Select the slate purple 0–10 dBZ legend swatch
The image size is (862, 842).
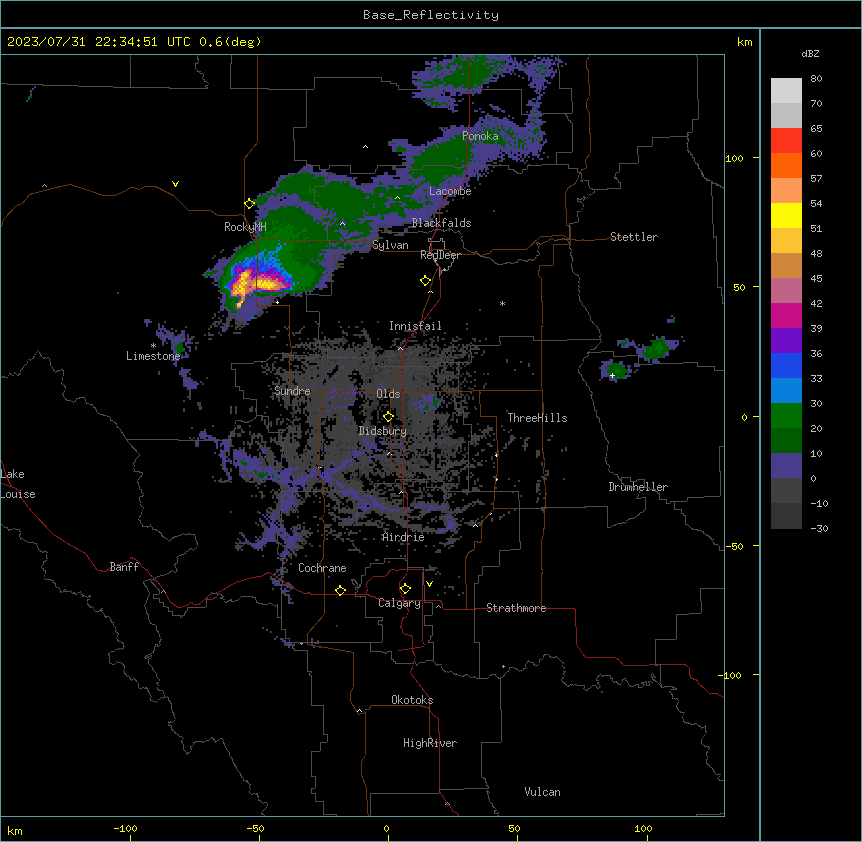tap(786, 466)
